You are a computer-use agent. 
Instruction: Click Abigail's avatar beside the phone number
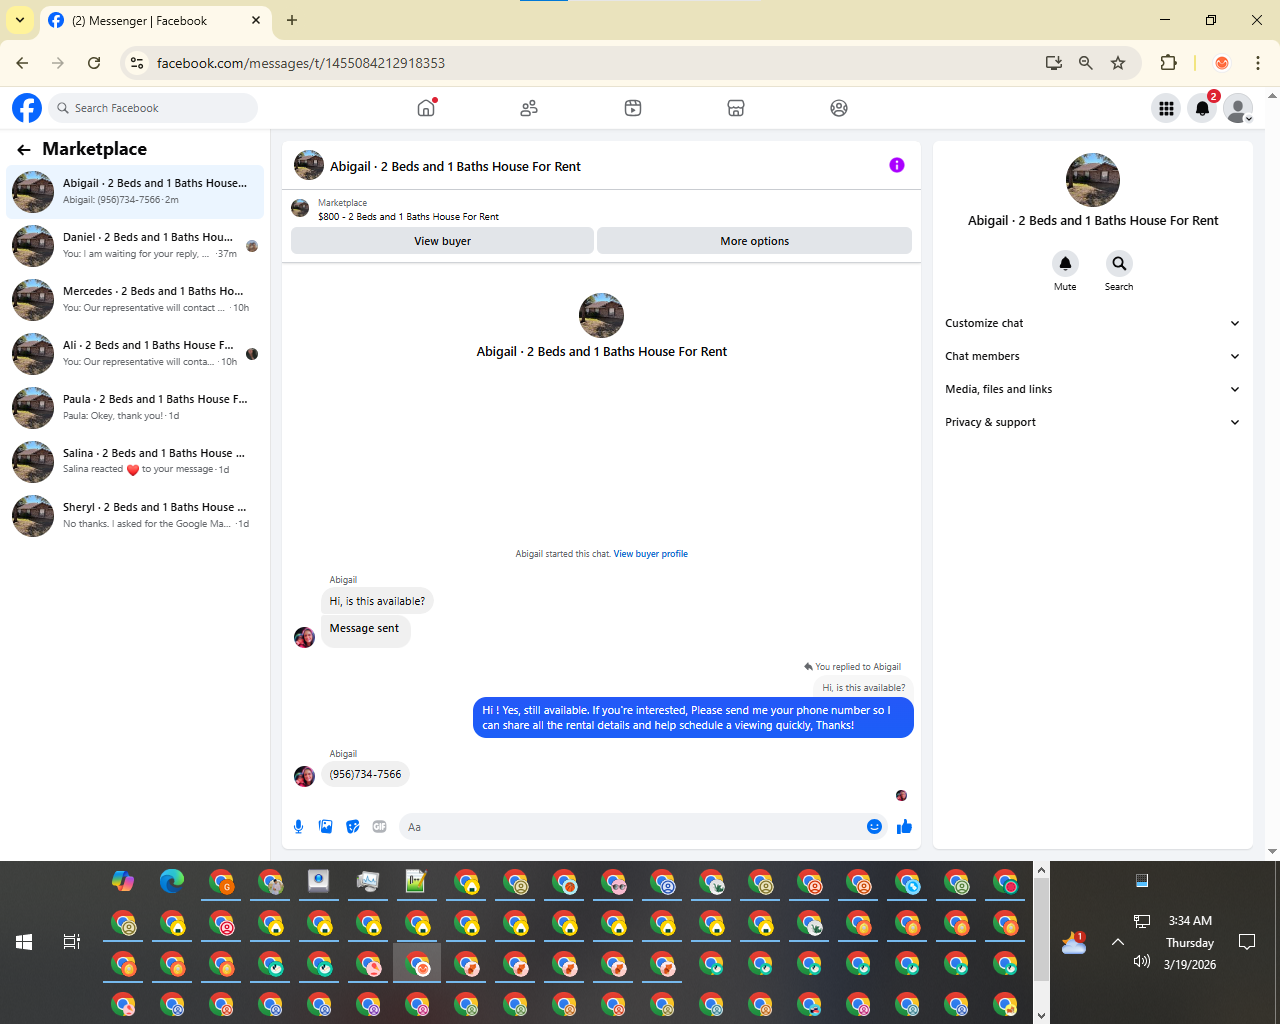[x=305, y=776]
